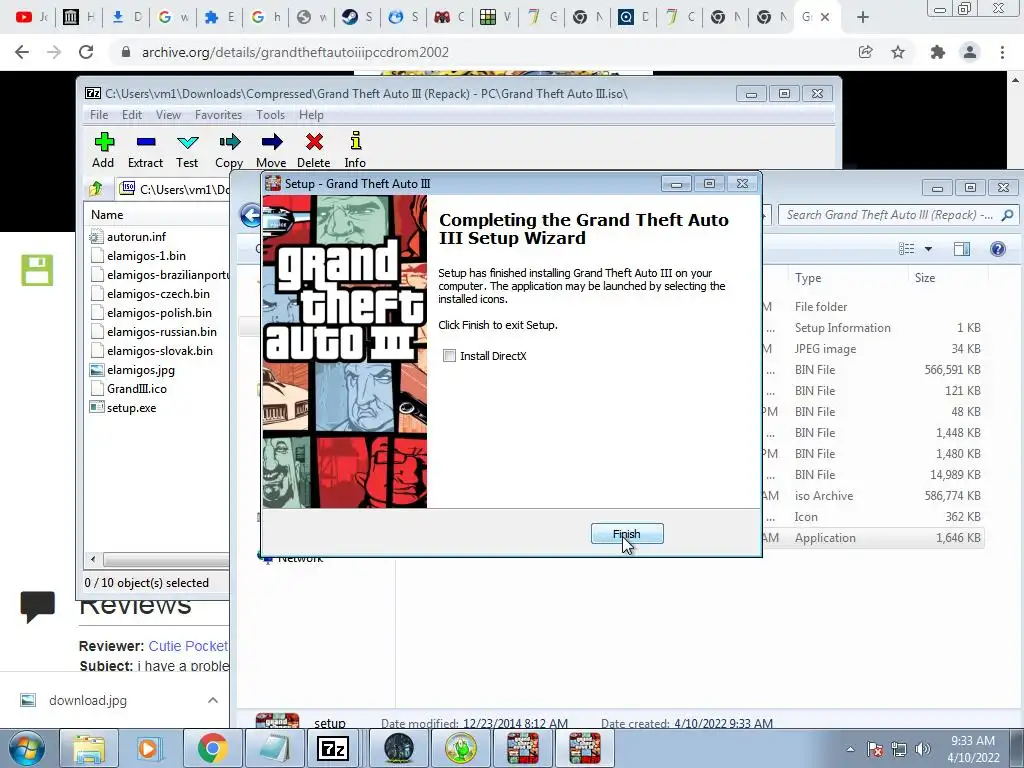Show hidden system tray icons
The image size is (1024, 768).
coord(850,749)
